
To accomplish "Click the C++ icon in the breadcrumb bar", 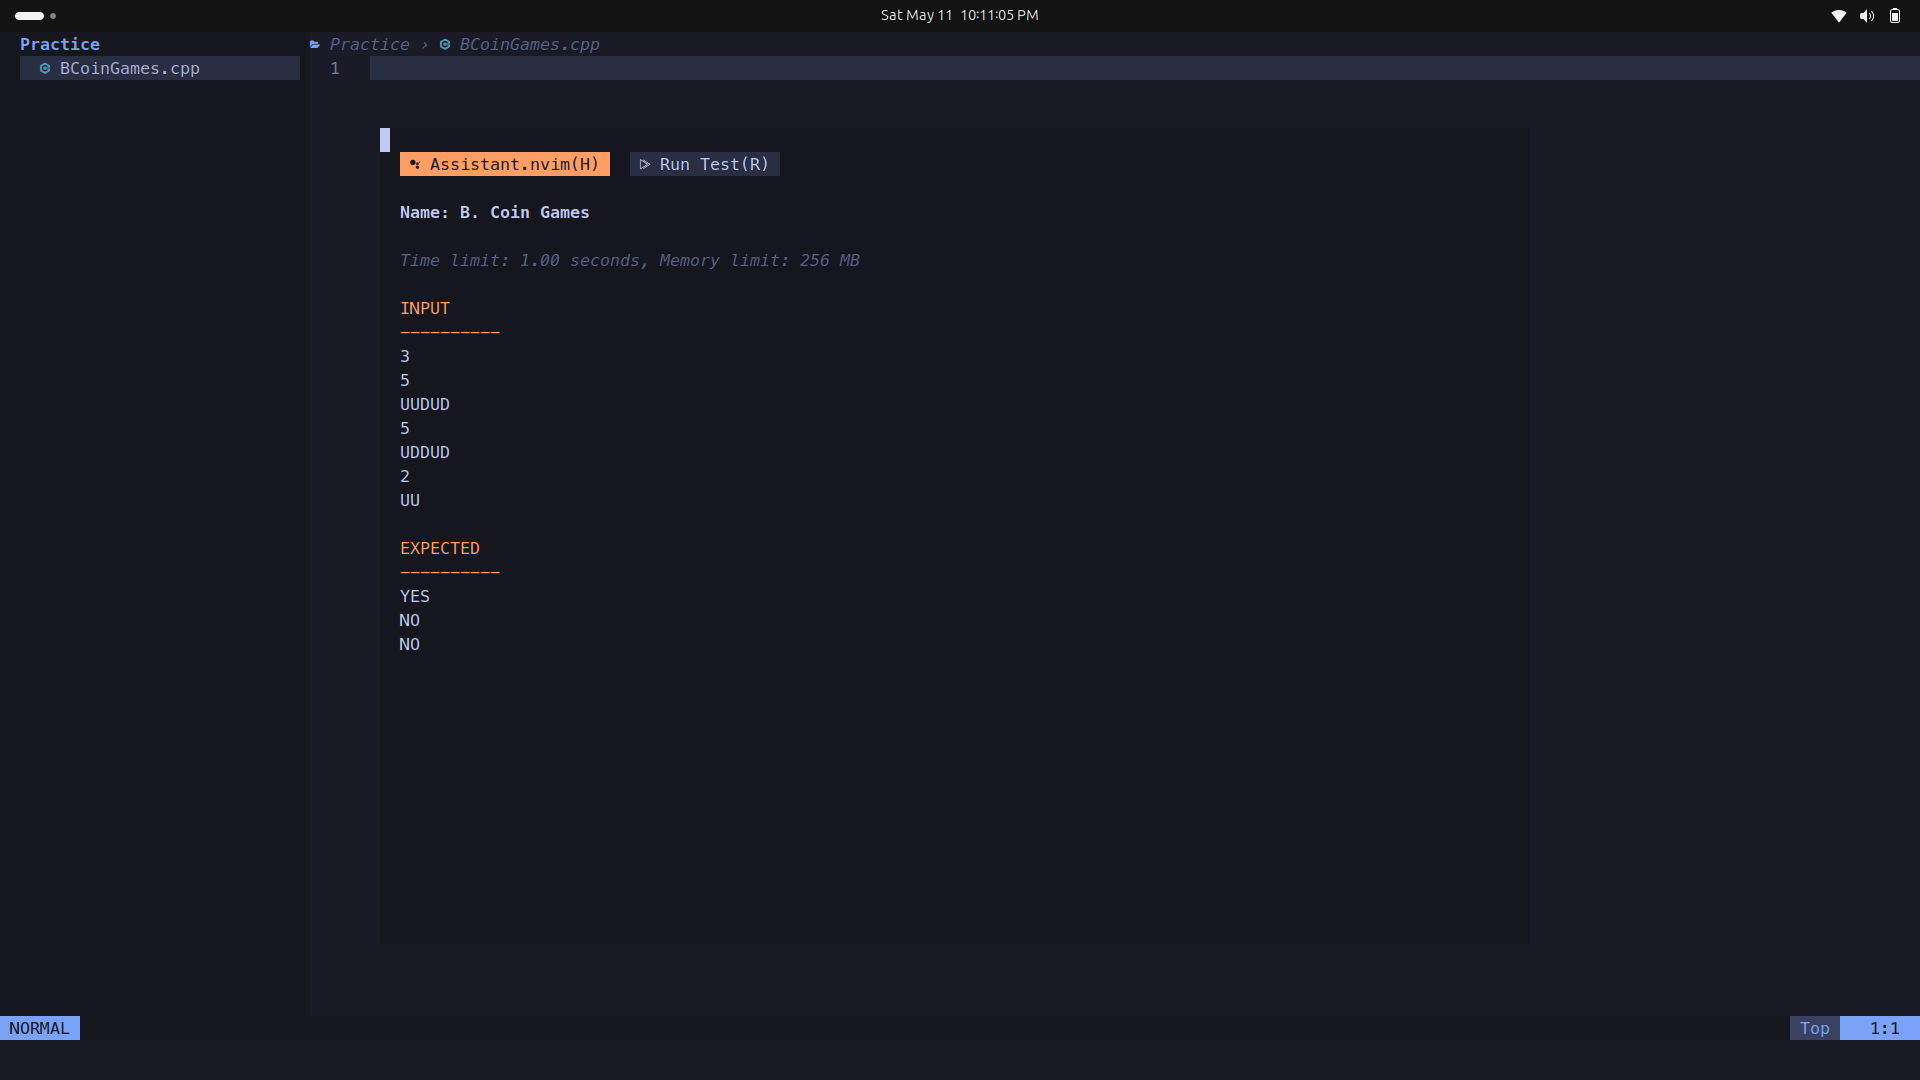I will pos(445,44).
